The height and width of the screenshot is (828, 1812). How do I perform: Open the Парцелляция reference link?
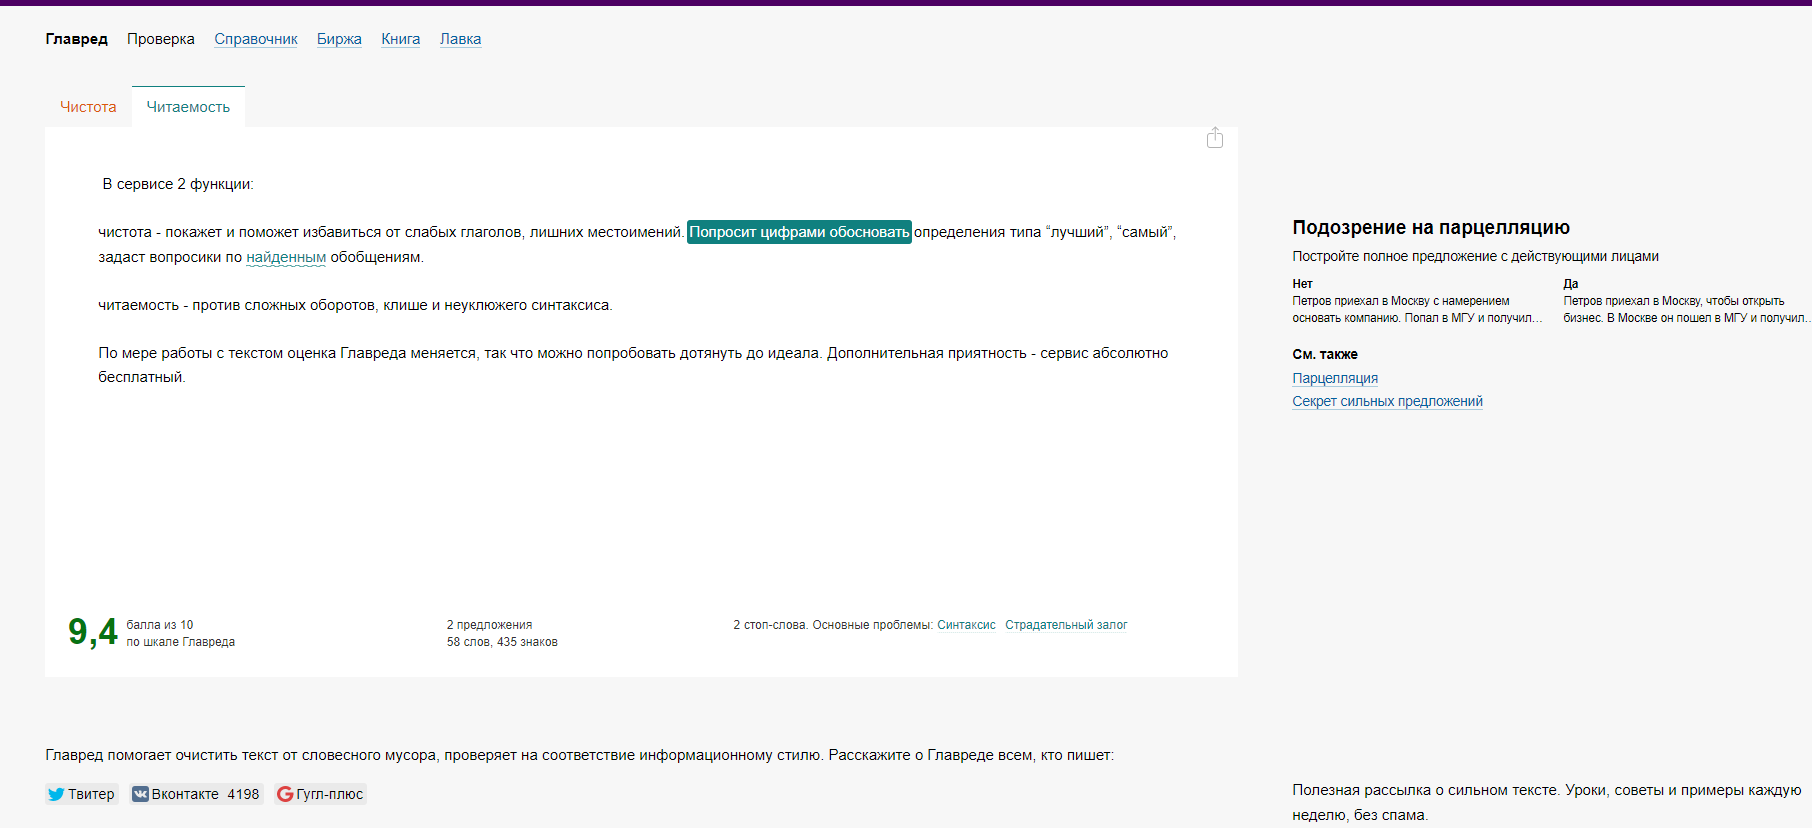1334,378
